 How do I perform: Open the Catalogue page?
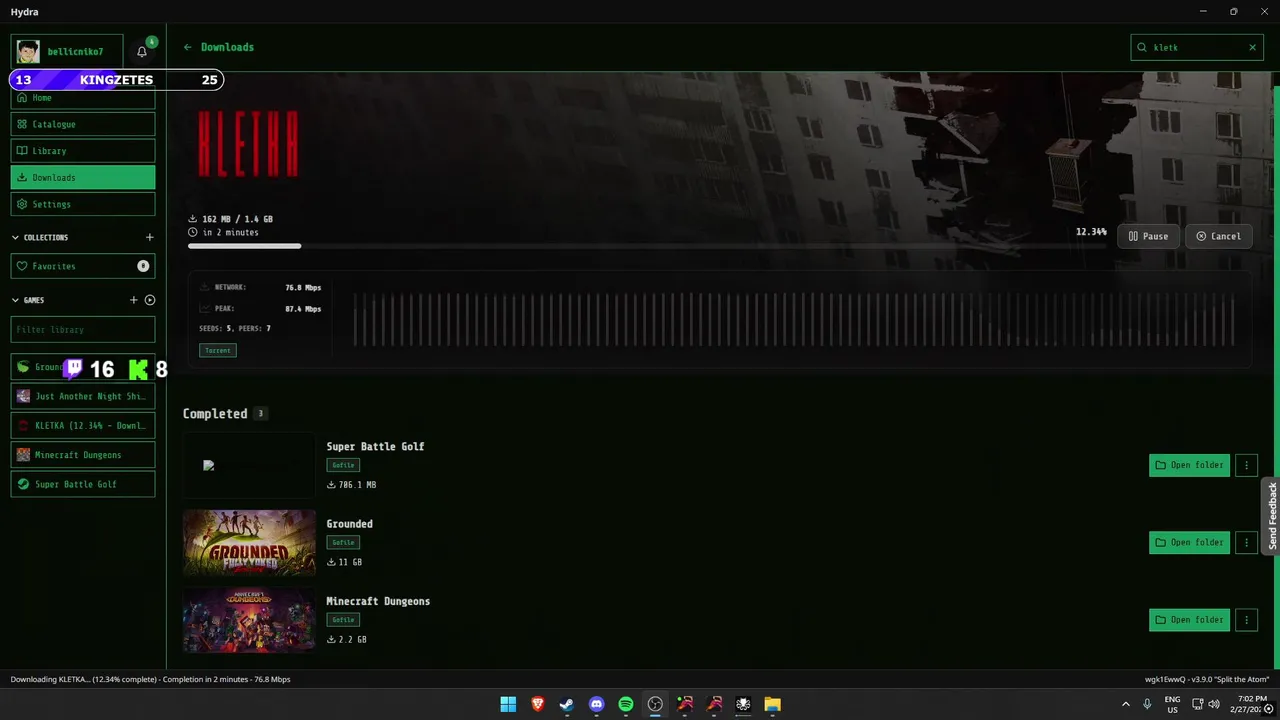pos(83,124)
